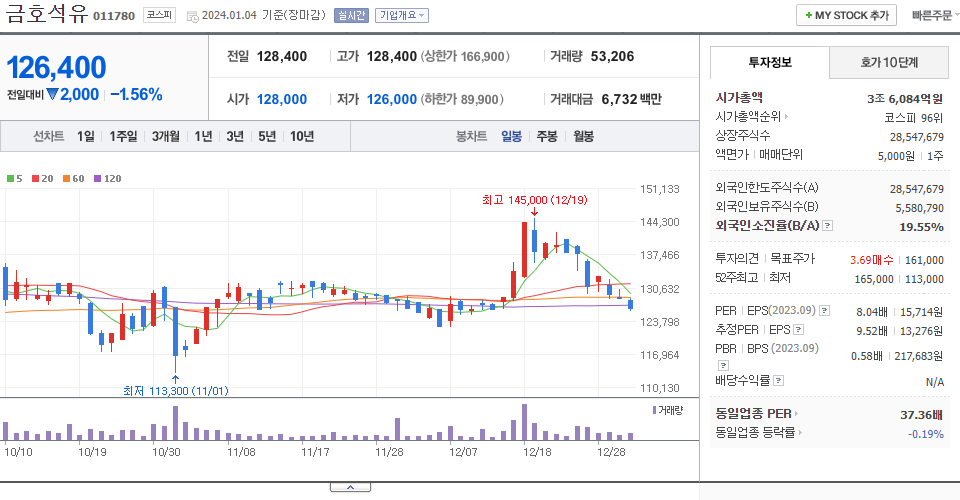The width and height of the screenshot is (960, 500).
Task: Click the -1.56% change rate
Action: tap(136, 94)
